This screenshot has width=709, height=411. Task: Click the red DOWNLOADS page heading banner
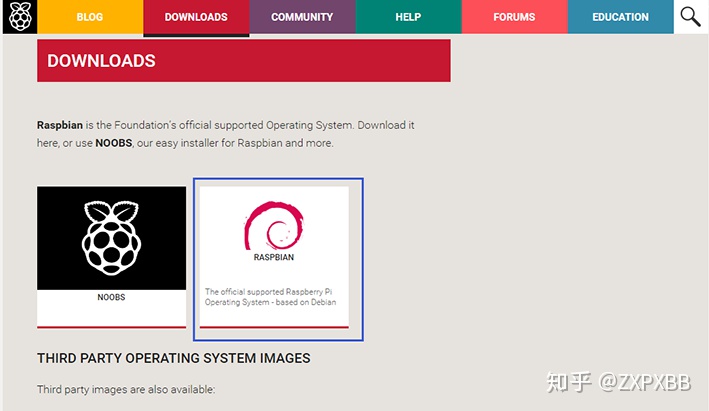(244, 61)
